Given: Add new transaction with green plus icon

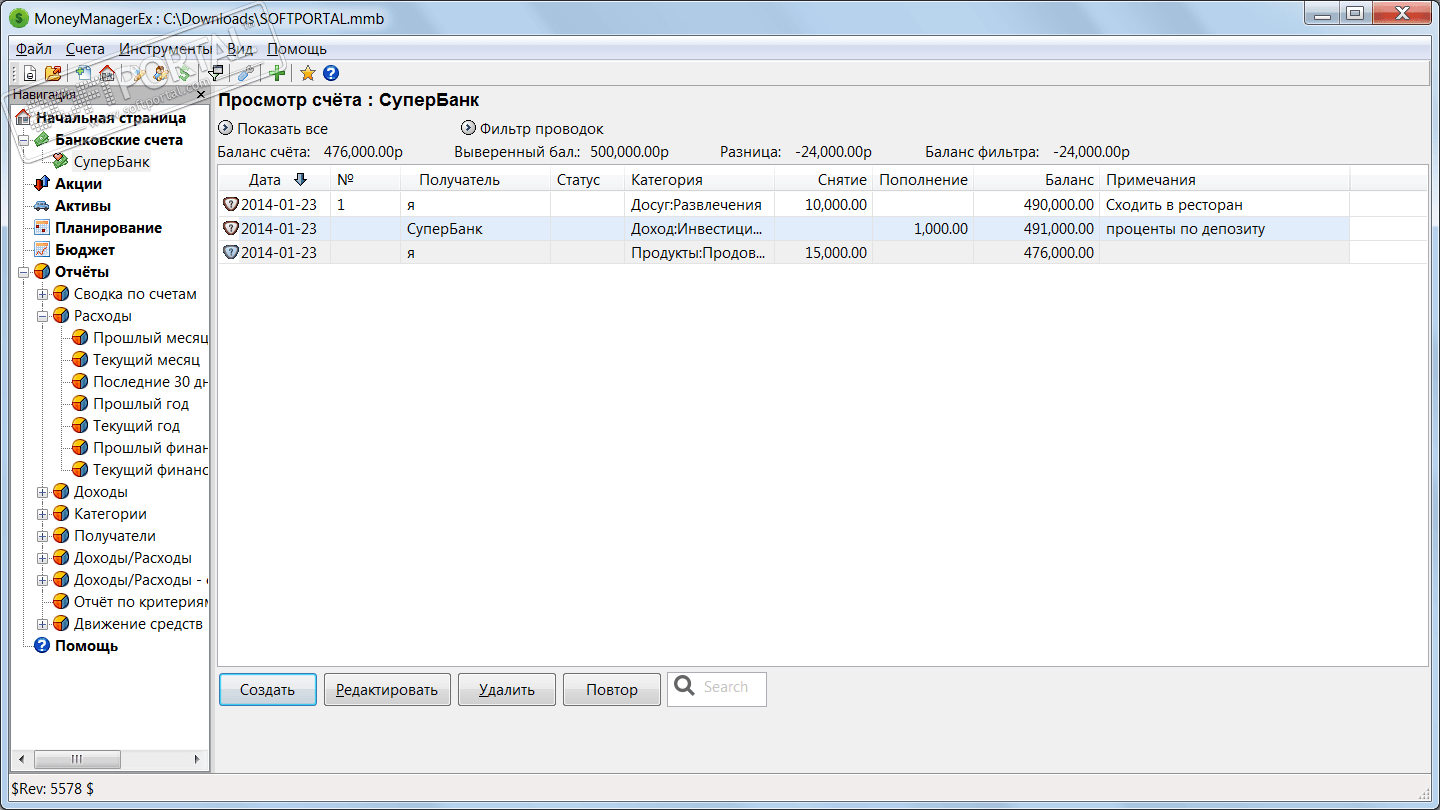Looking at the screenshot, I should pos(277,73).
